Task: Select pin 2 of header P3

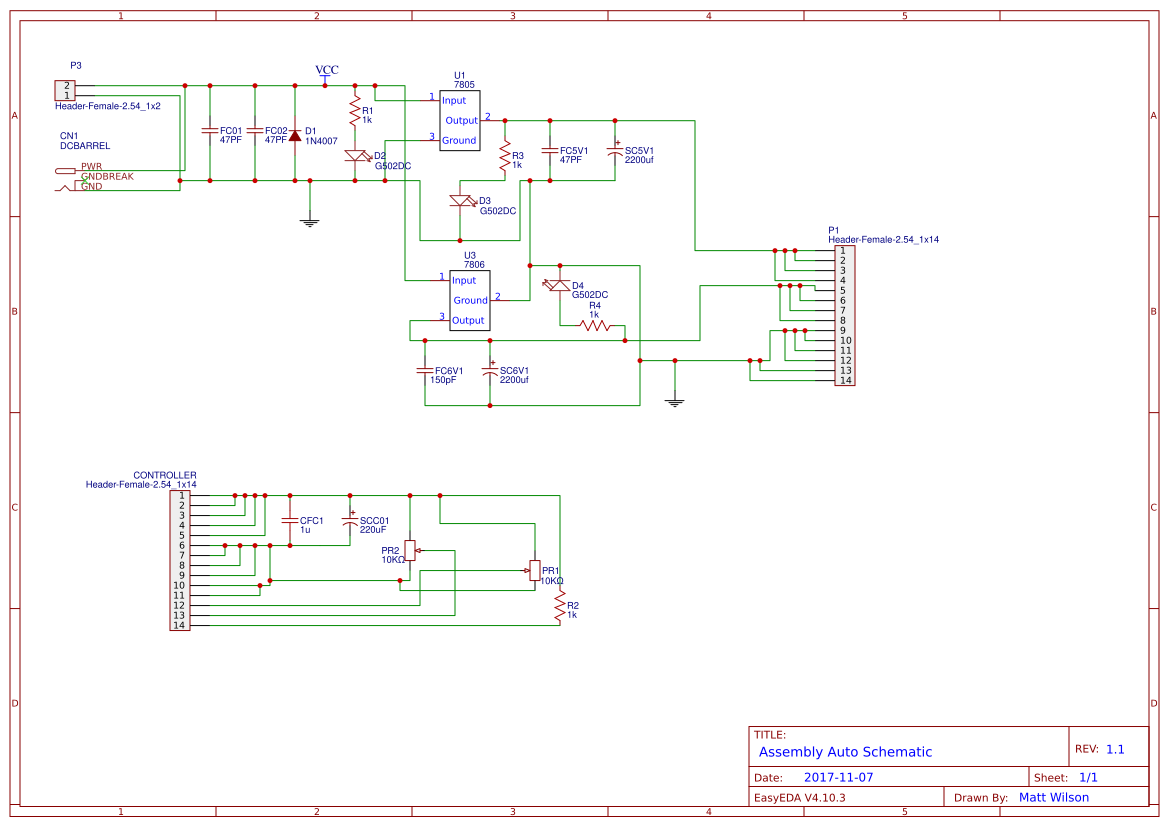Action: 66,83
